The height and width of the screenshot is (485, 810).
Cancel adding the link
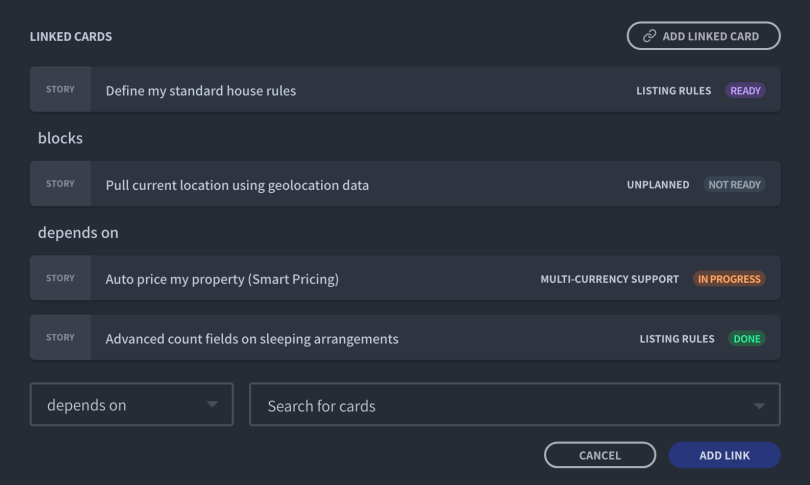600,455
